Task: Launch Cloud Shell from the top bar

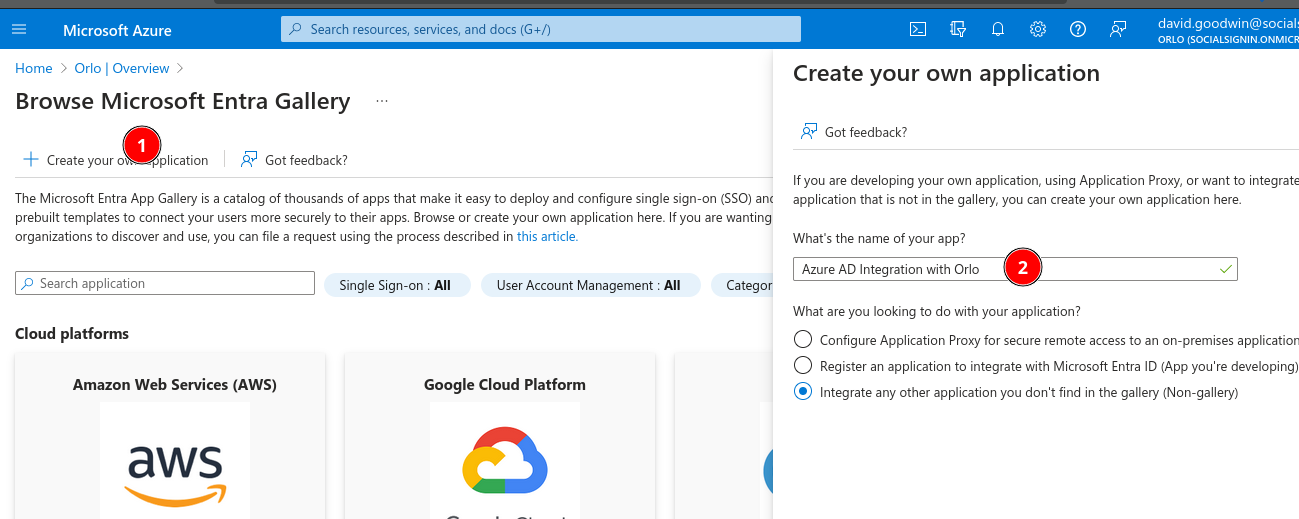Action: click(x=917, y=29)
